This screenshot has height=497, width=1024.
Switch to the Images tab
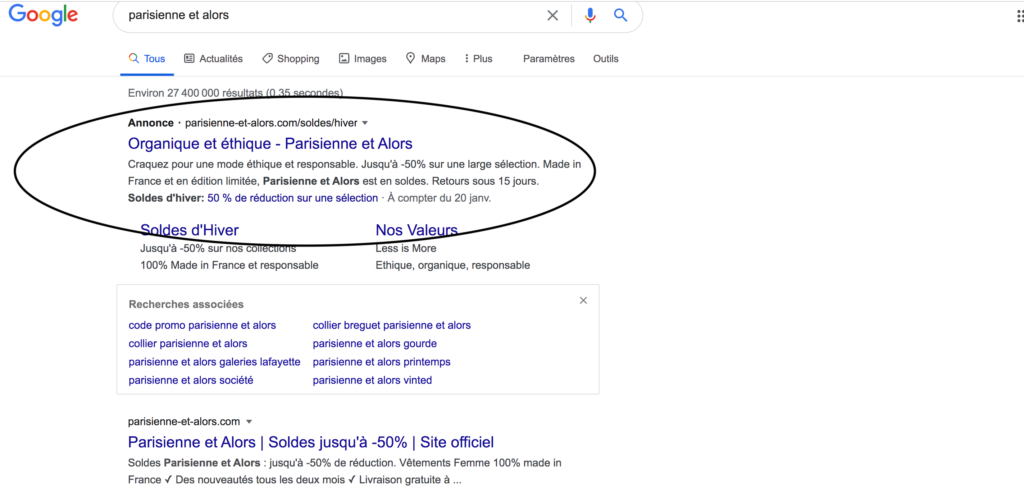point(362,59)
